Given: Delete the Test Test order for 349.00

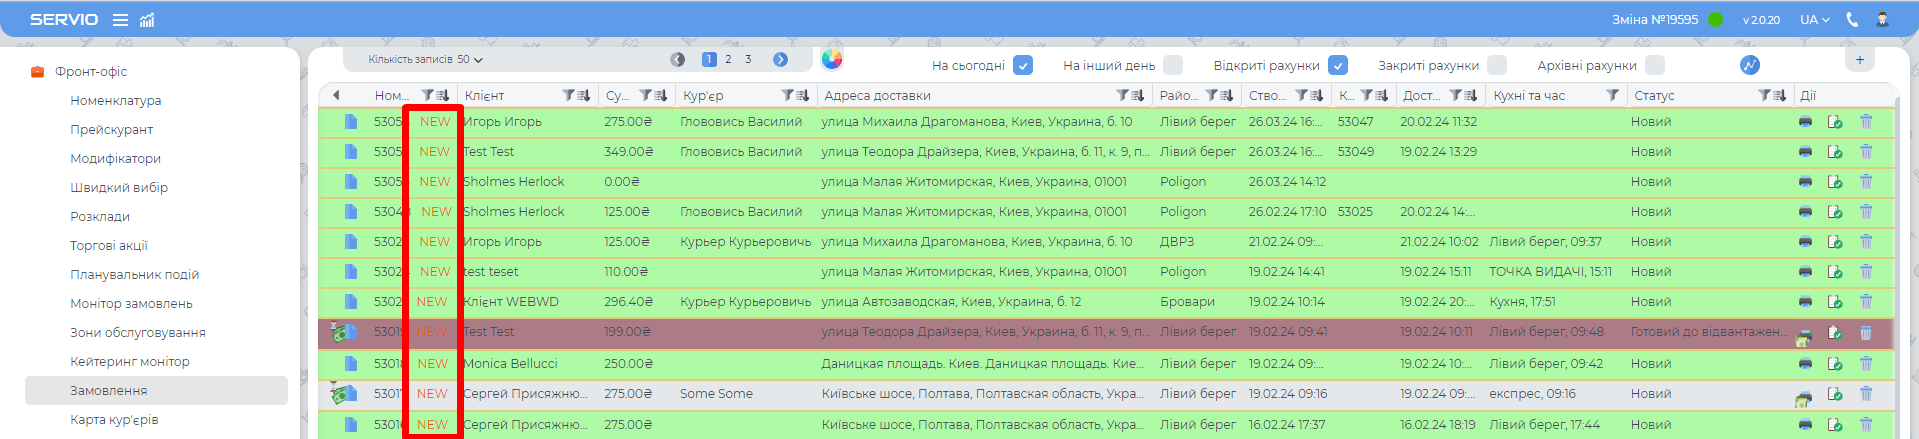Looking at the screenshot, I should pyautogui.click(x=1866, y=152).
